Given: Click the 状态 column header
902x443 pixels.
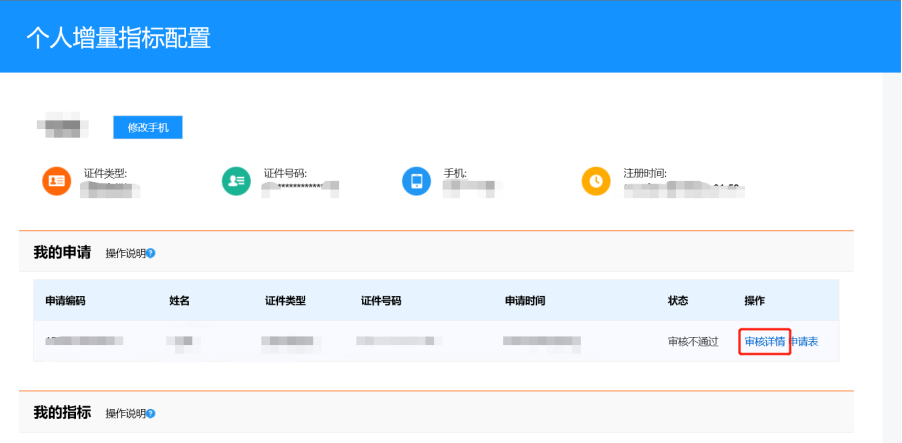Looking at the screenshot, I should [678, 301].
